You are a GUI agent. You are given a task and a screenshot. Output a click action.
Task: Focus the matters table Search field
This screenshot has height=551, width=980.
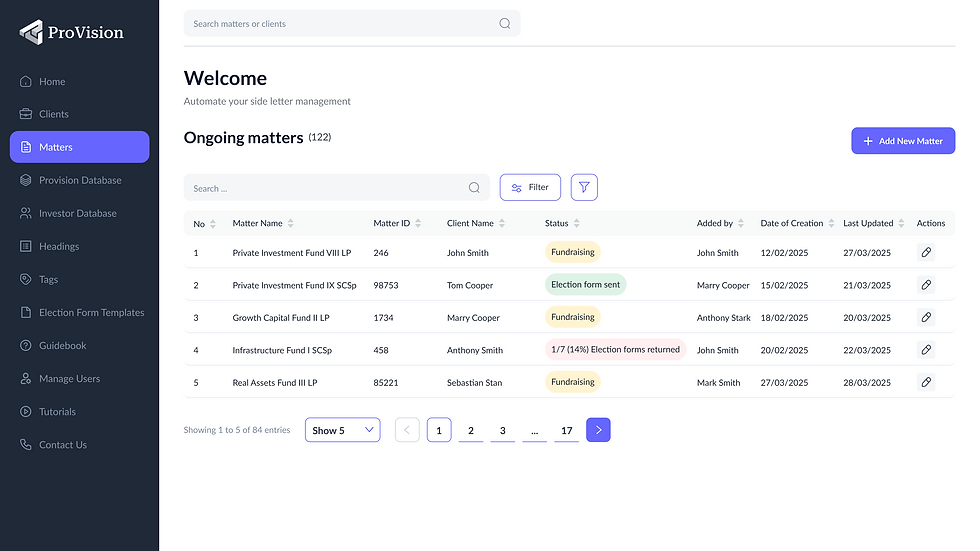pyautogui.click(x=337, y=187)
